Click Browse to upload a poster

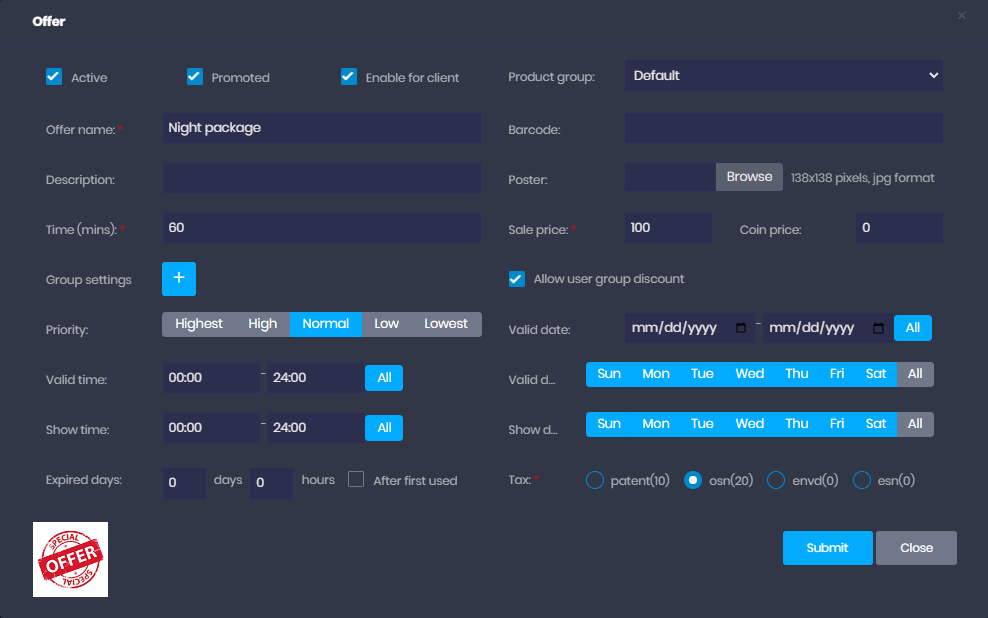[x=749, y=177]
